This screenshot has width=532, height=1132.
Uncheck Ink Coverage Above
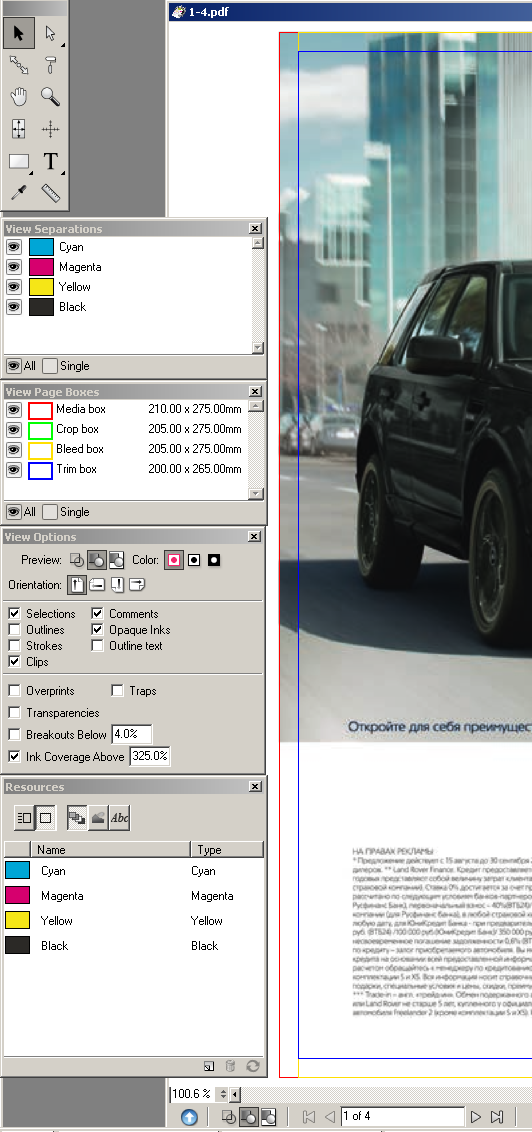point(14,757)
